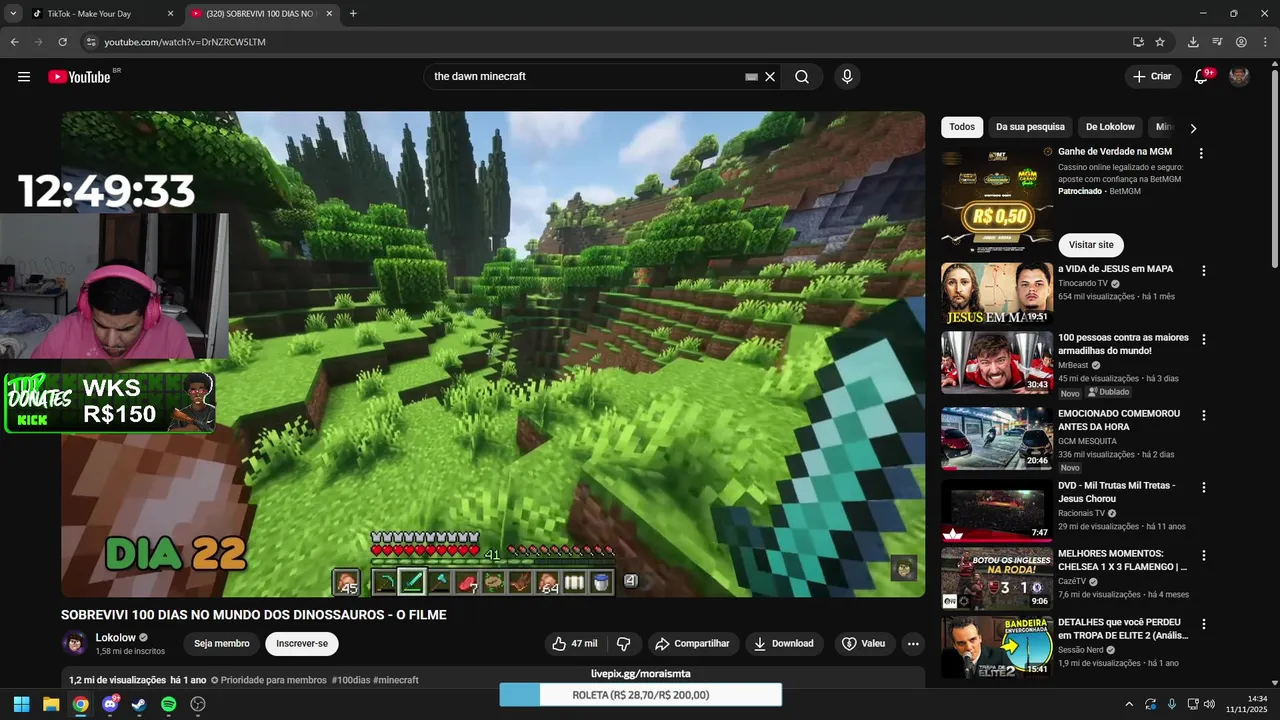Open a VIDA de JESUS em MAPA thumbnail

pos(997,294)
